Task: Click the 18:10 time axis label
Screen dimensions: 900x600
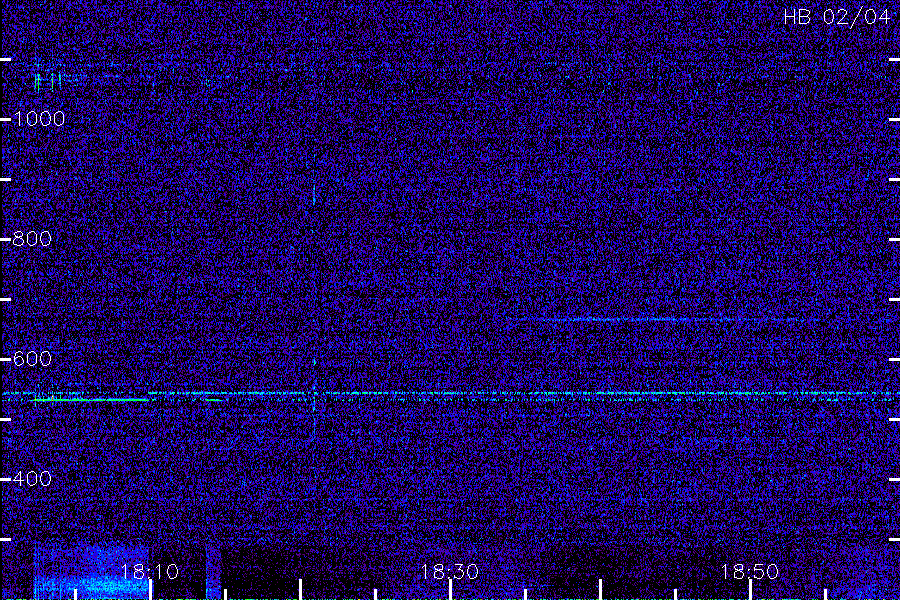Action: point(150,572)
